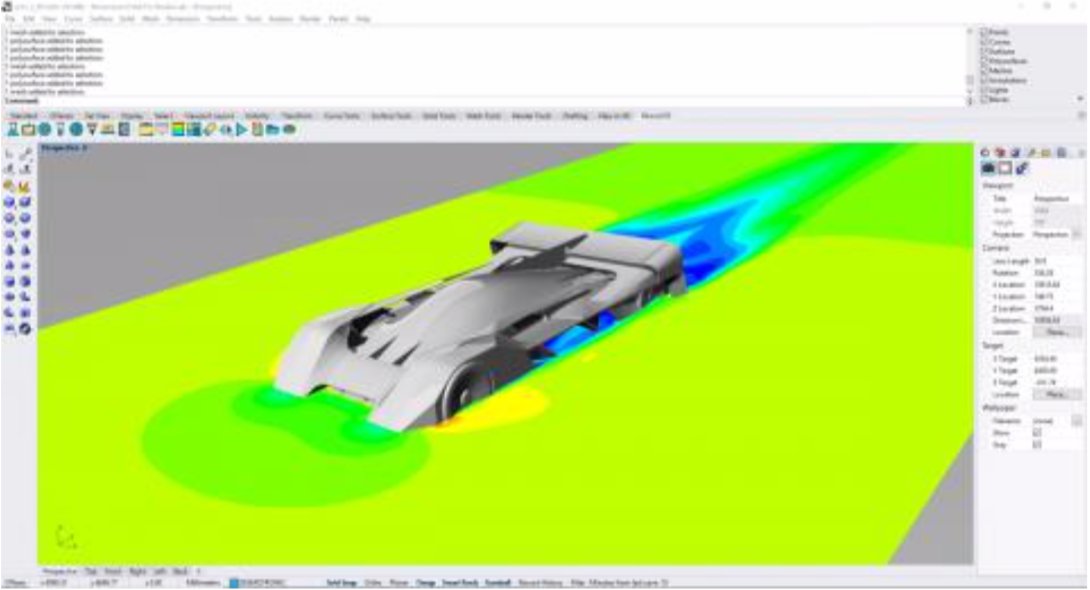Toggle Record History in status bar

pos(541,582)
